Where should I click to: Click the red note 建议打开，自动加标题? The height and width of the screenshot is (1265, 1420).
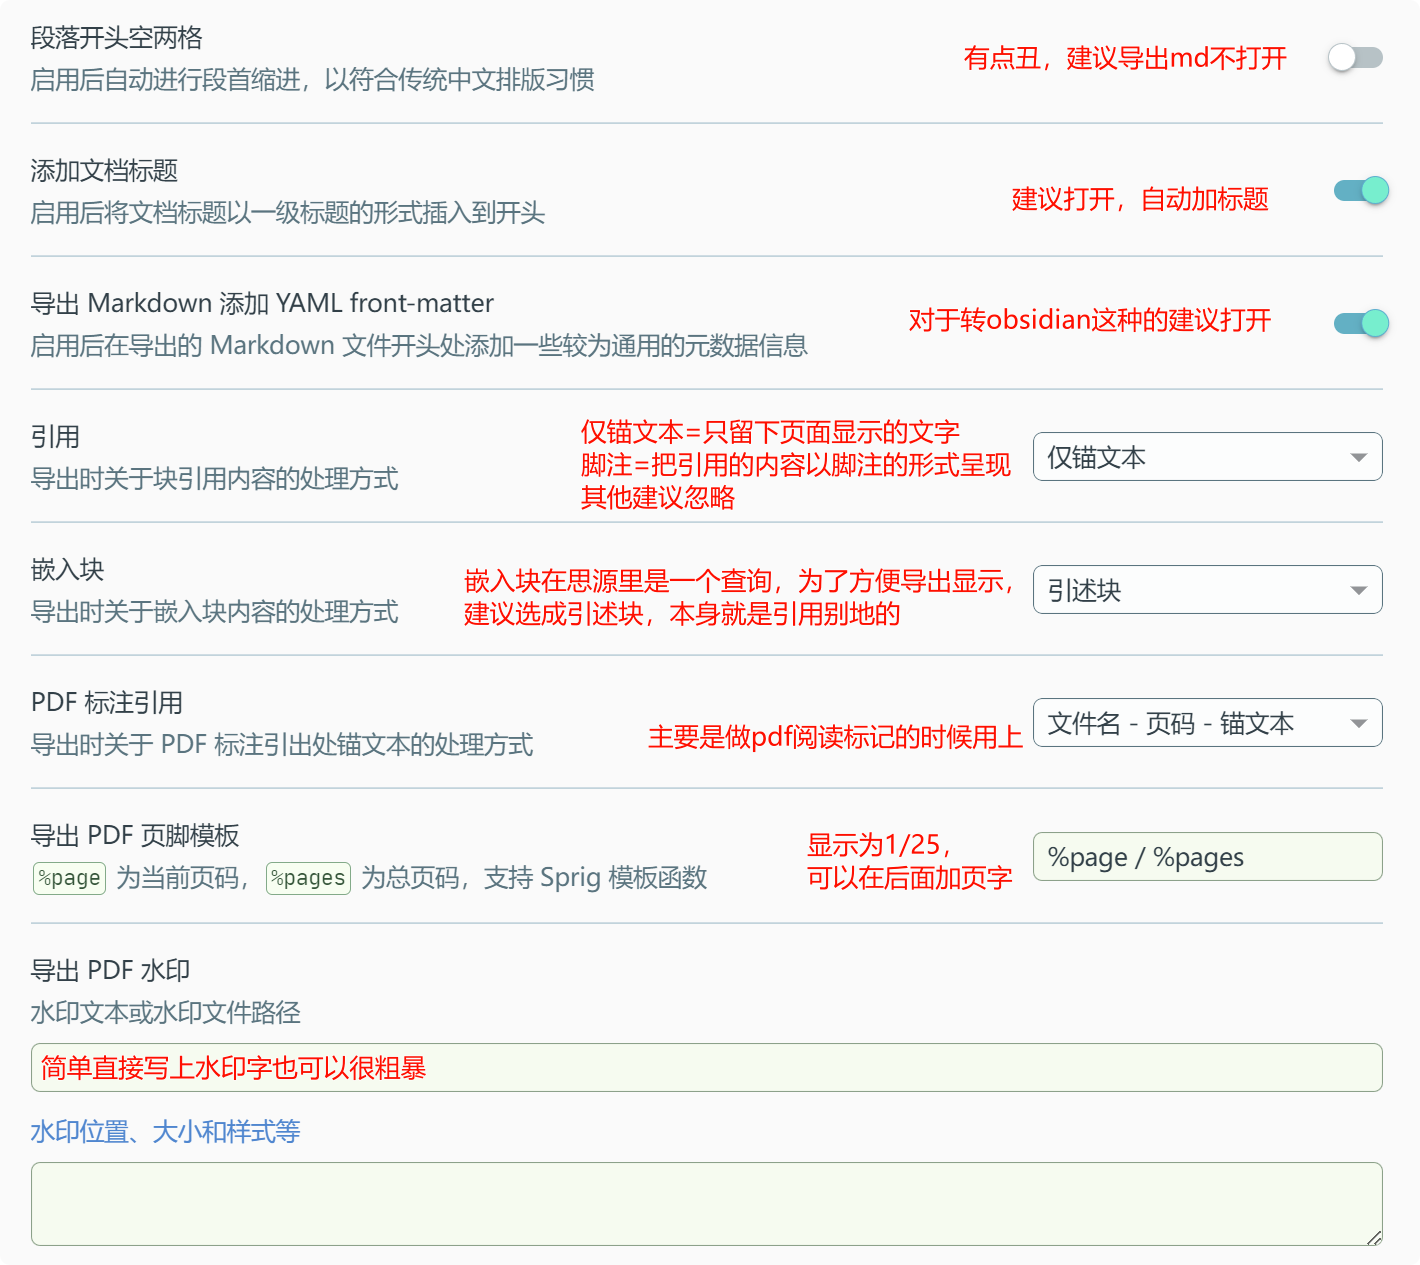[x=1140, y=200]
